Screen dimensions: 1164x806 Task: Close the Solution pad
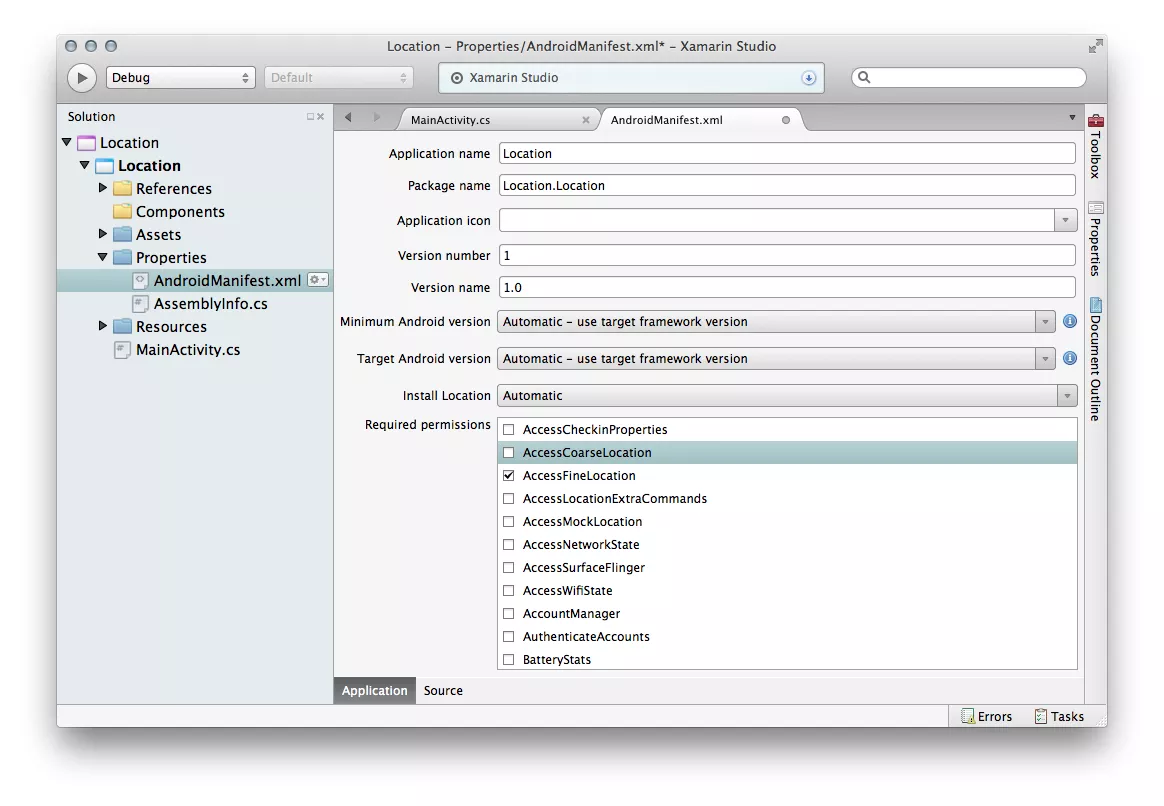pyautogui.click(x=321, y=117)
